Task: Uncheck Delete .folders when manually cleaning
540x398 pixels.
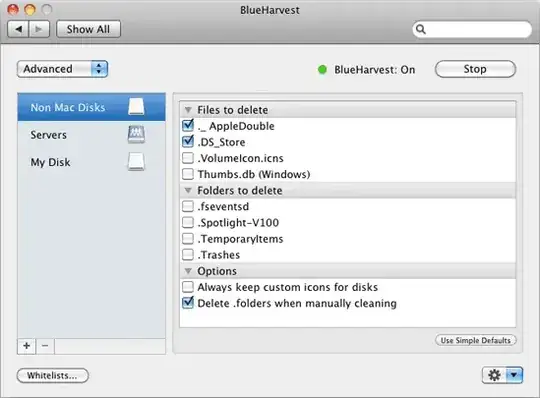Action: [x=188, y=302]
